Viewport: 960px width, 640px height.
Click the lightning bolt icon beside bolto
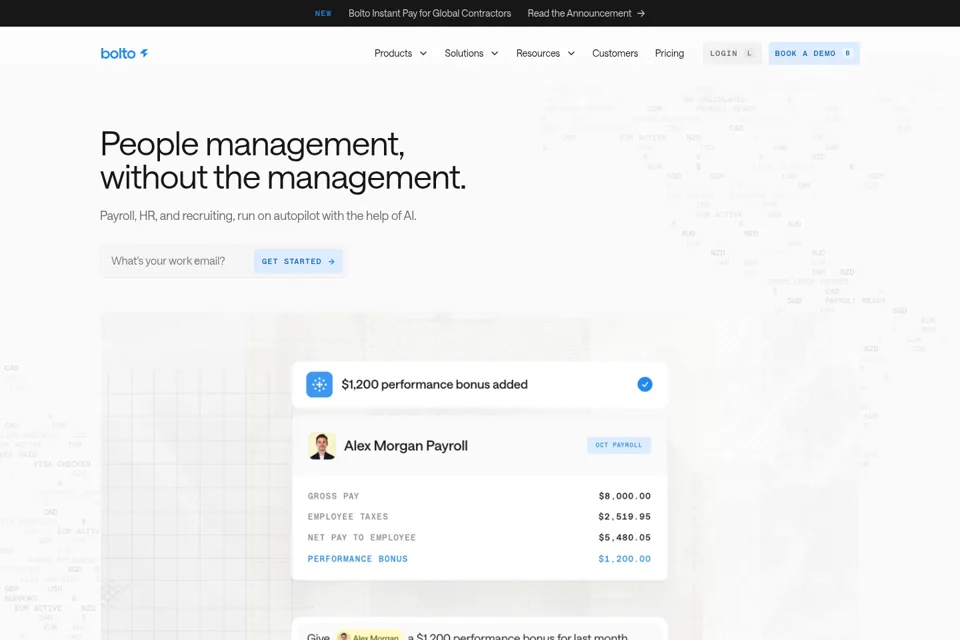click(x=144, y=53)
